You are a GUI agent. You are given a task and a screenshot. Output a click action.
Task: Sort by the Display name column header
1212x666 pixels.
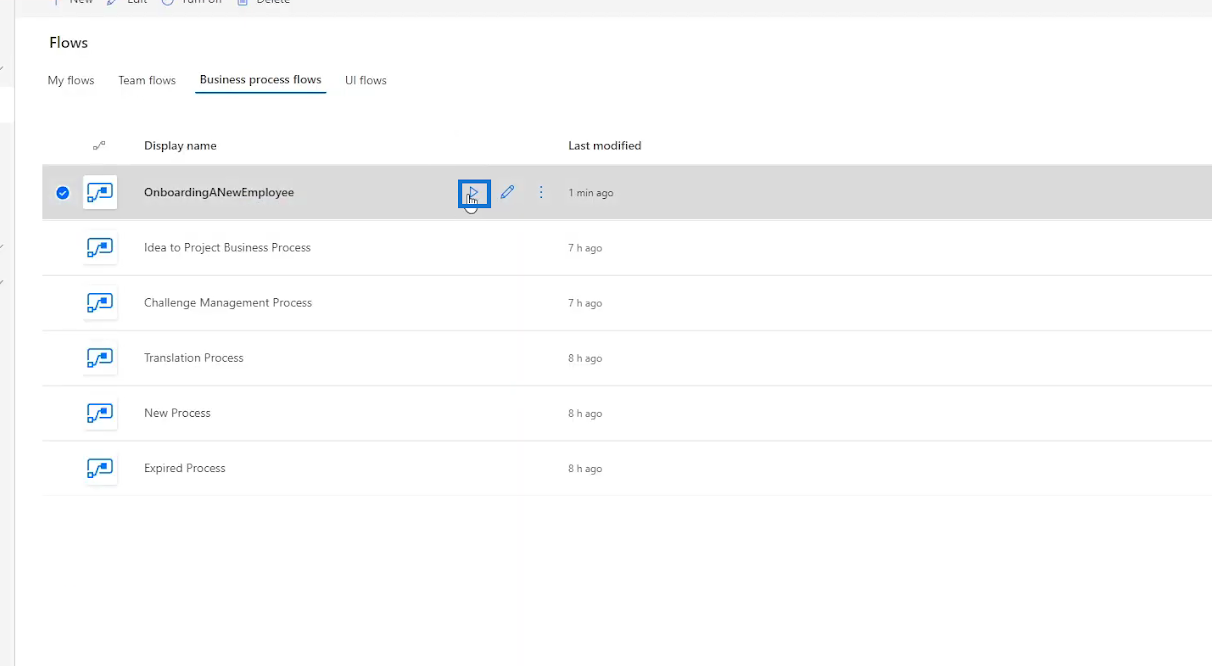click(x=180, y=146)
